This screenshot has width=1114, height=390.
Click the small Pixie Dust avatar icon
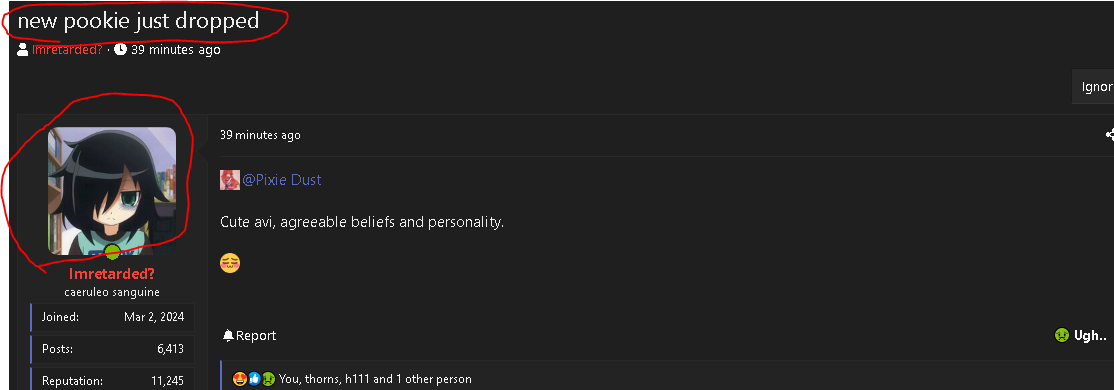click(229, 180)
